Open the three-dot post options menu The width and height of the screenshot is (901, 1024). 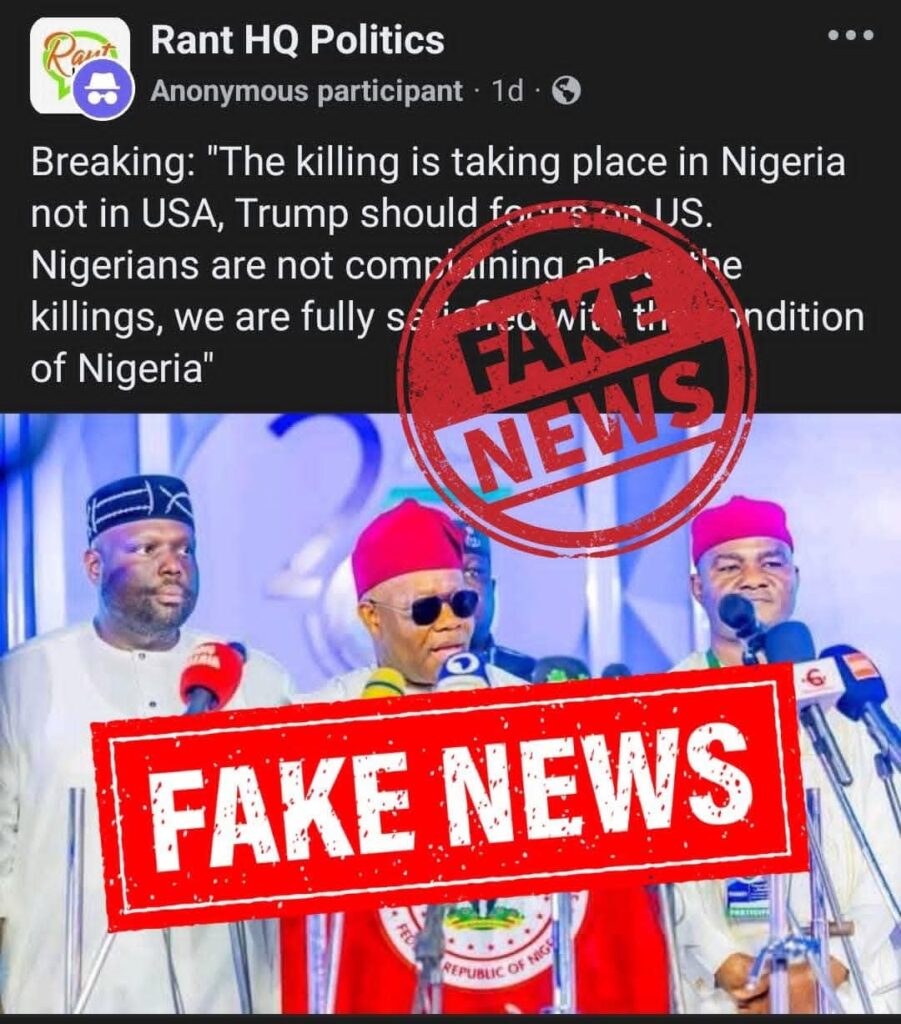click(x=850, y=35)
